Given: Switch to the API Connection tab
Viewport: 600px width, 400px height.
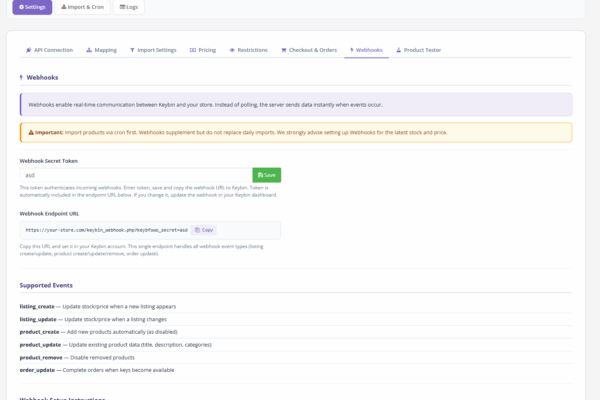Looking at the screenshot, I should coord(50,49).
